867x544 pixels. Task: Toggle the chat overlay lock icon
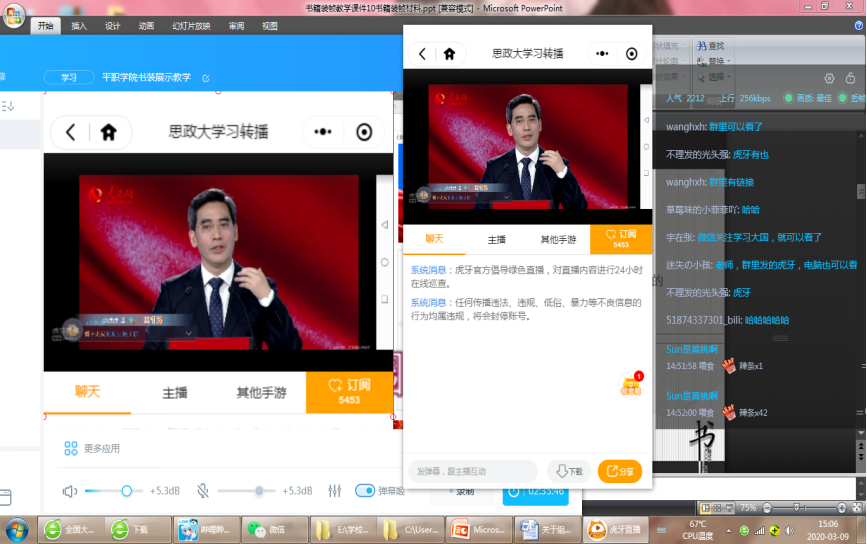click(850, 78)
